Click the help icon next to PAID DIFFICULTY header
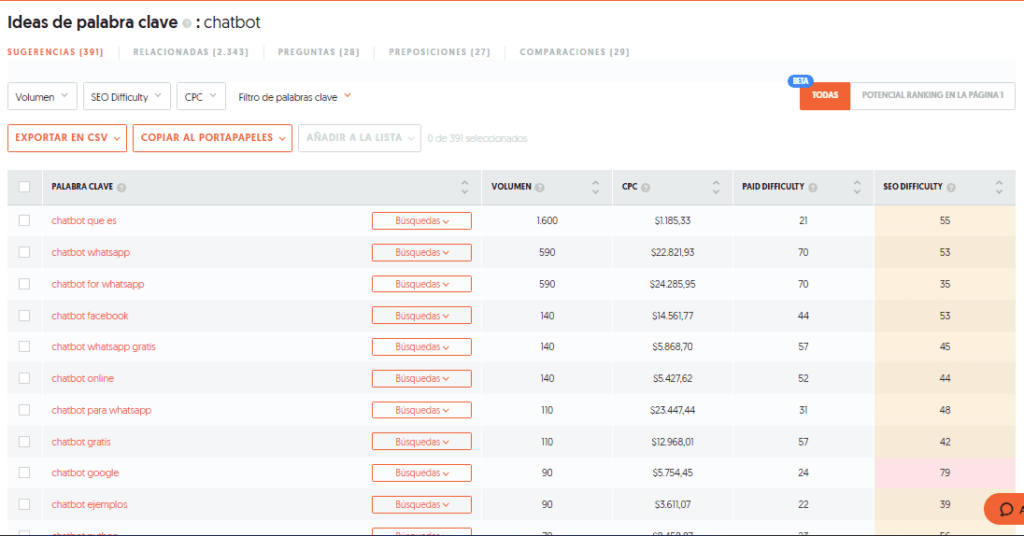This screenshot has height=536, width=1024. (x=813, y=187)
